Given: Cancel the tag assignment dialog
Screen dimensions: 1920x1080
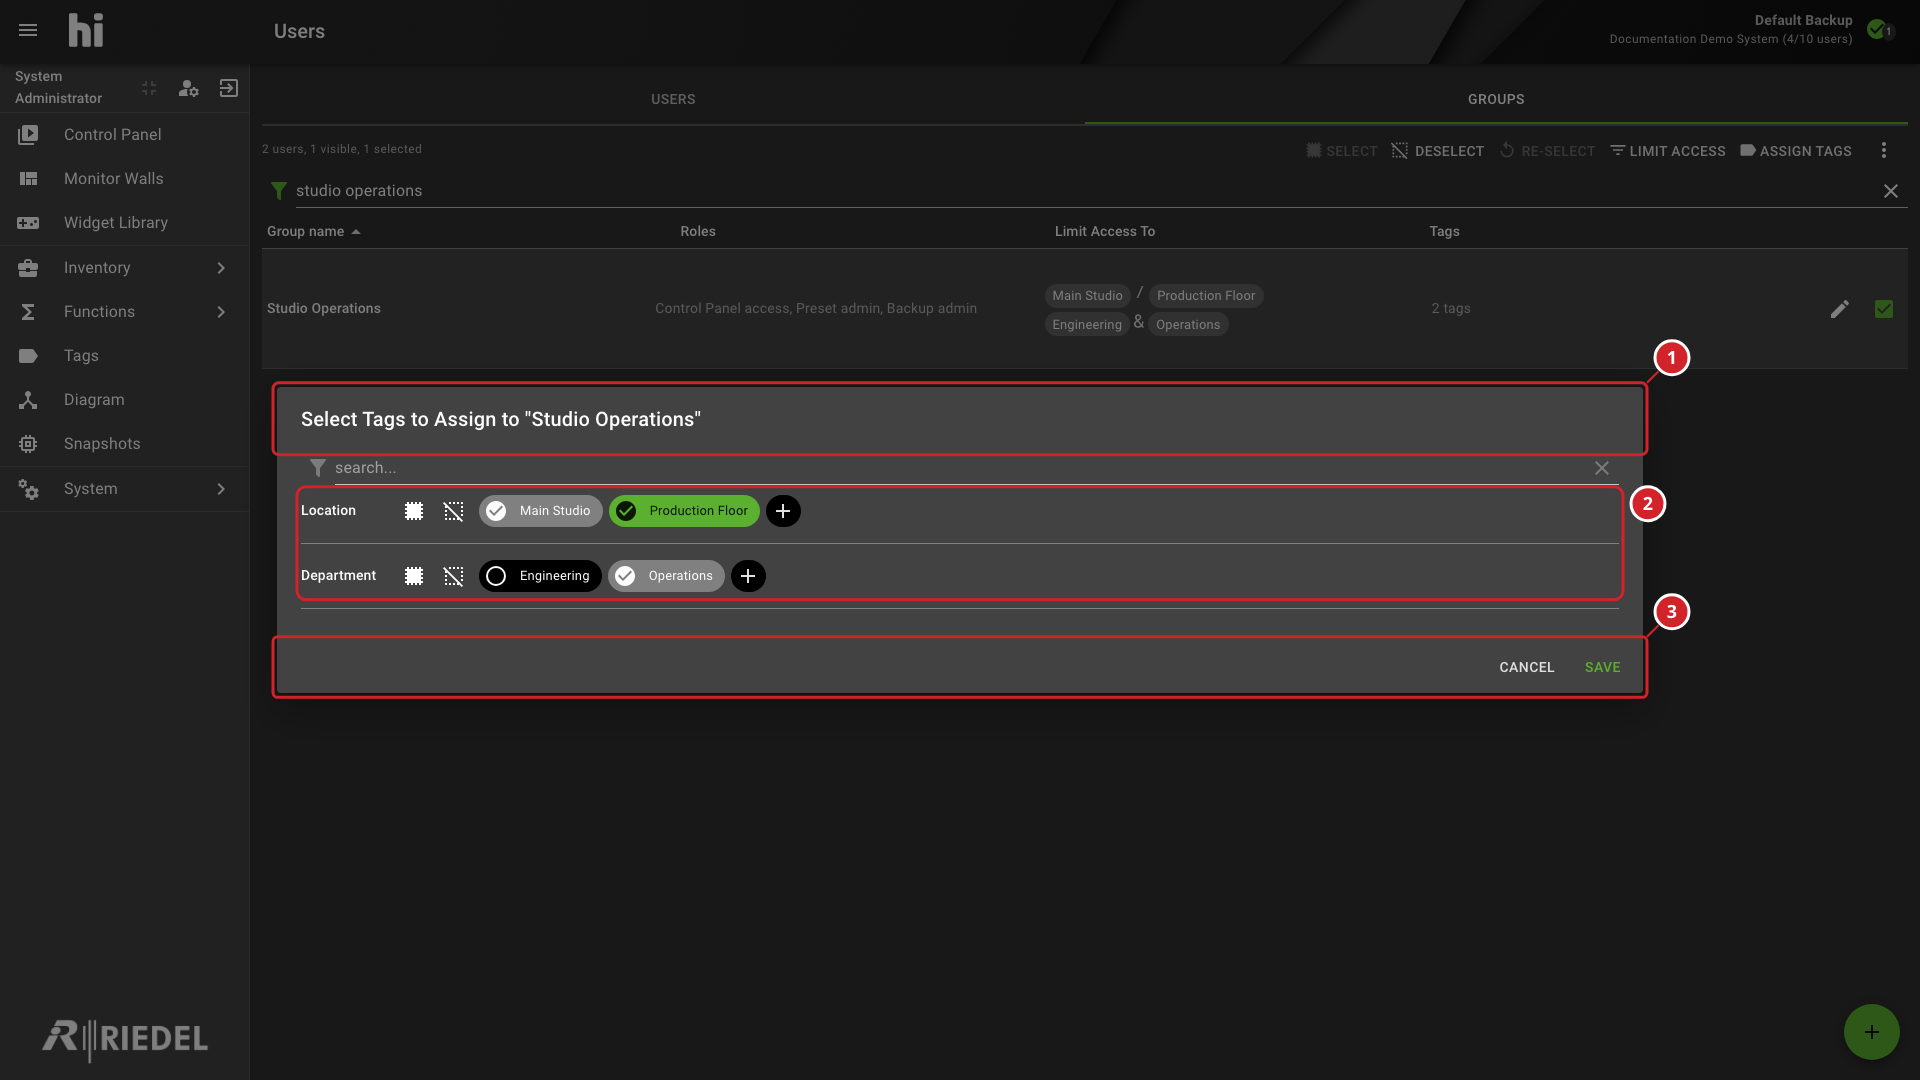Looking at the screenshot, I should (x=1526, y=667).
